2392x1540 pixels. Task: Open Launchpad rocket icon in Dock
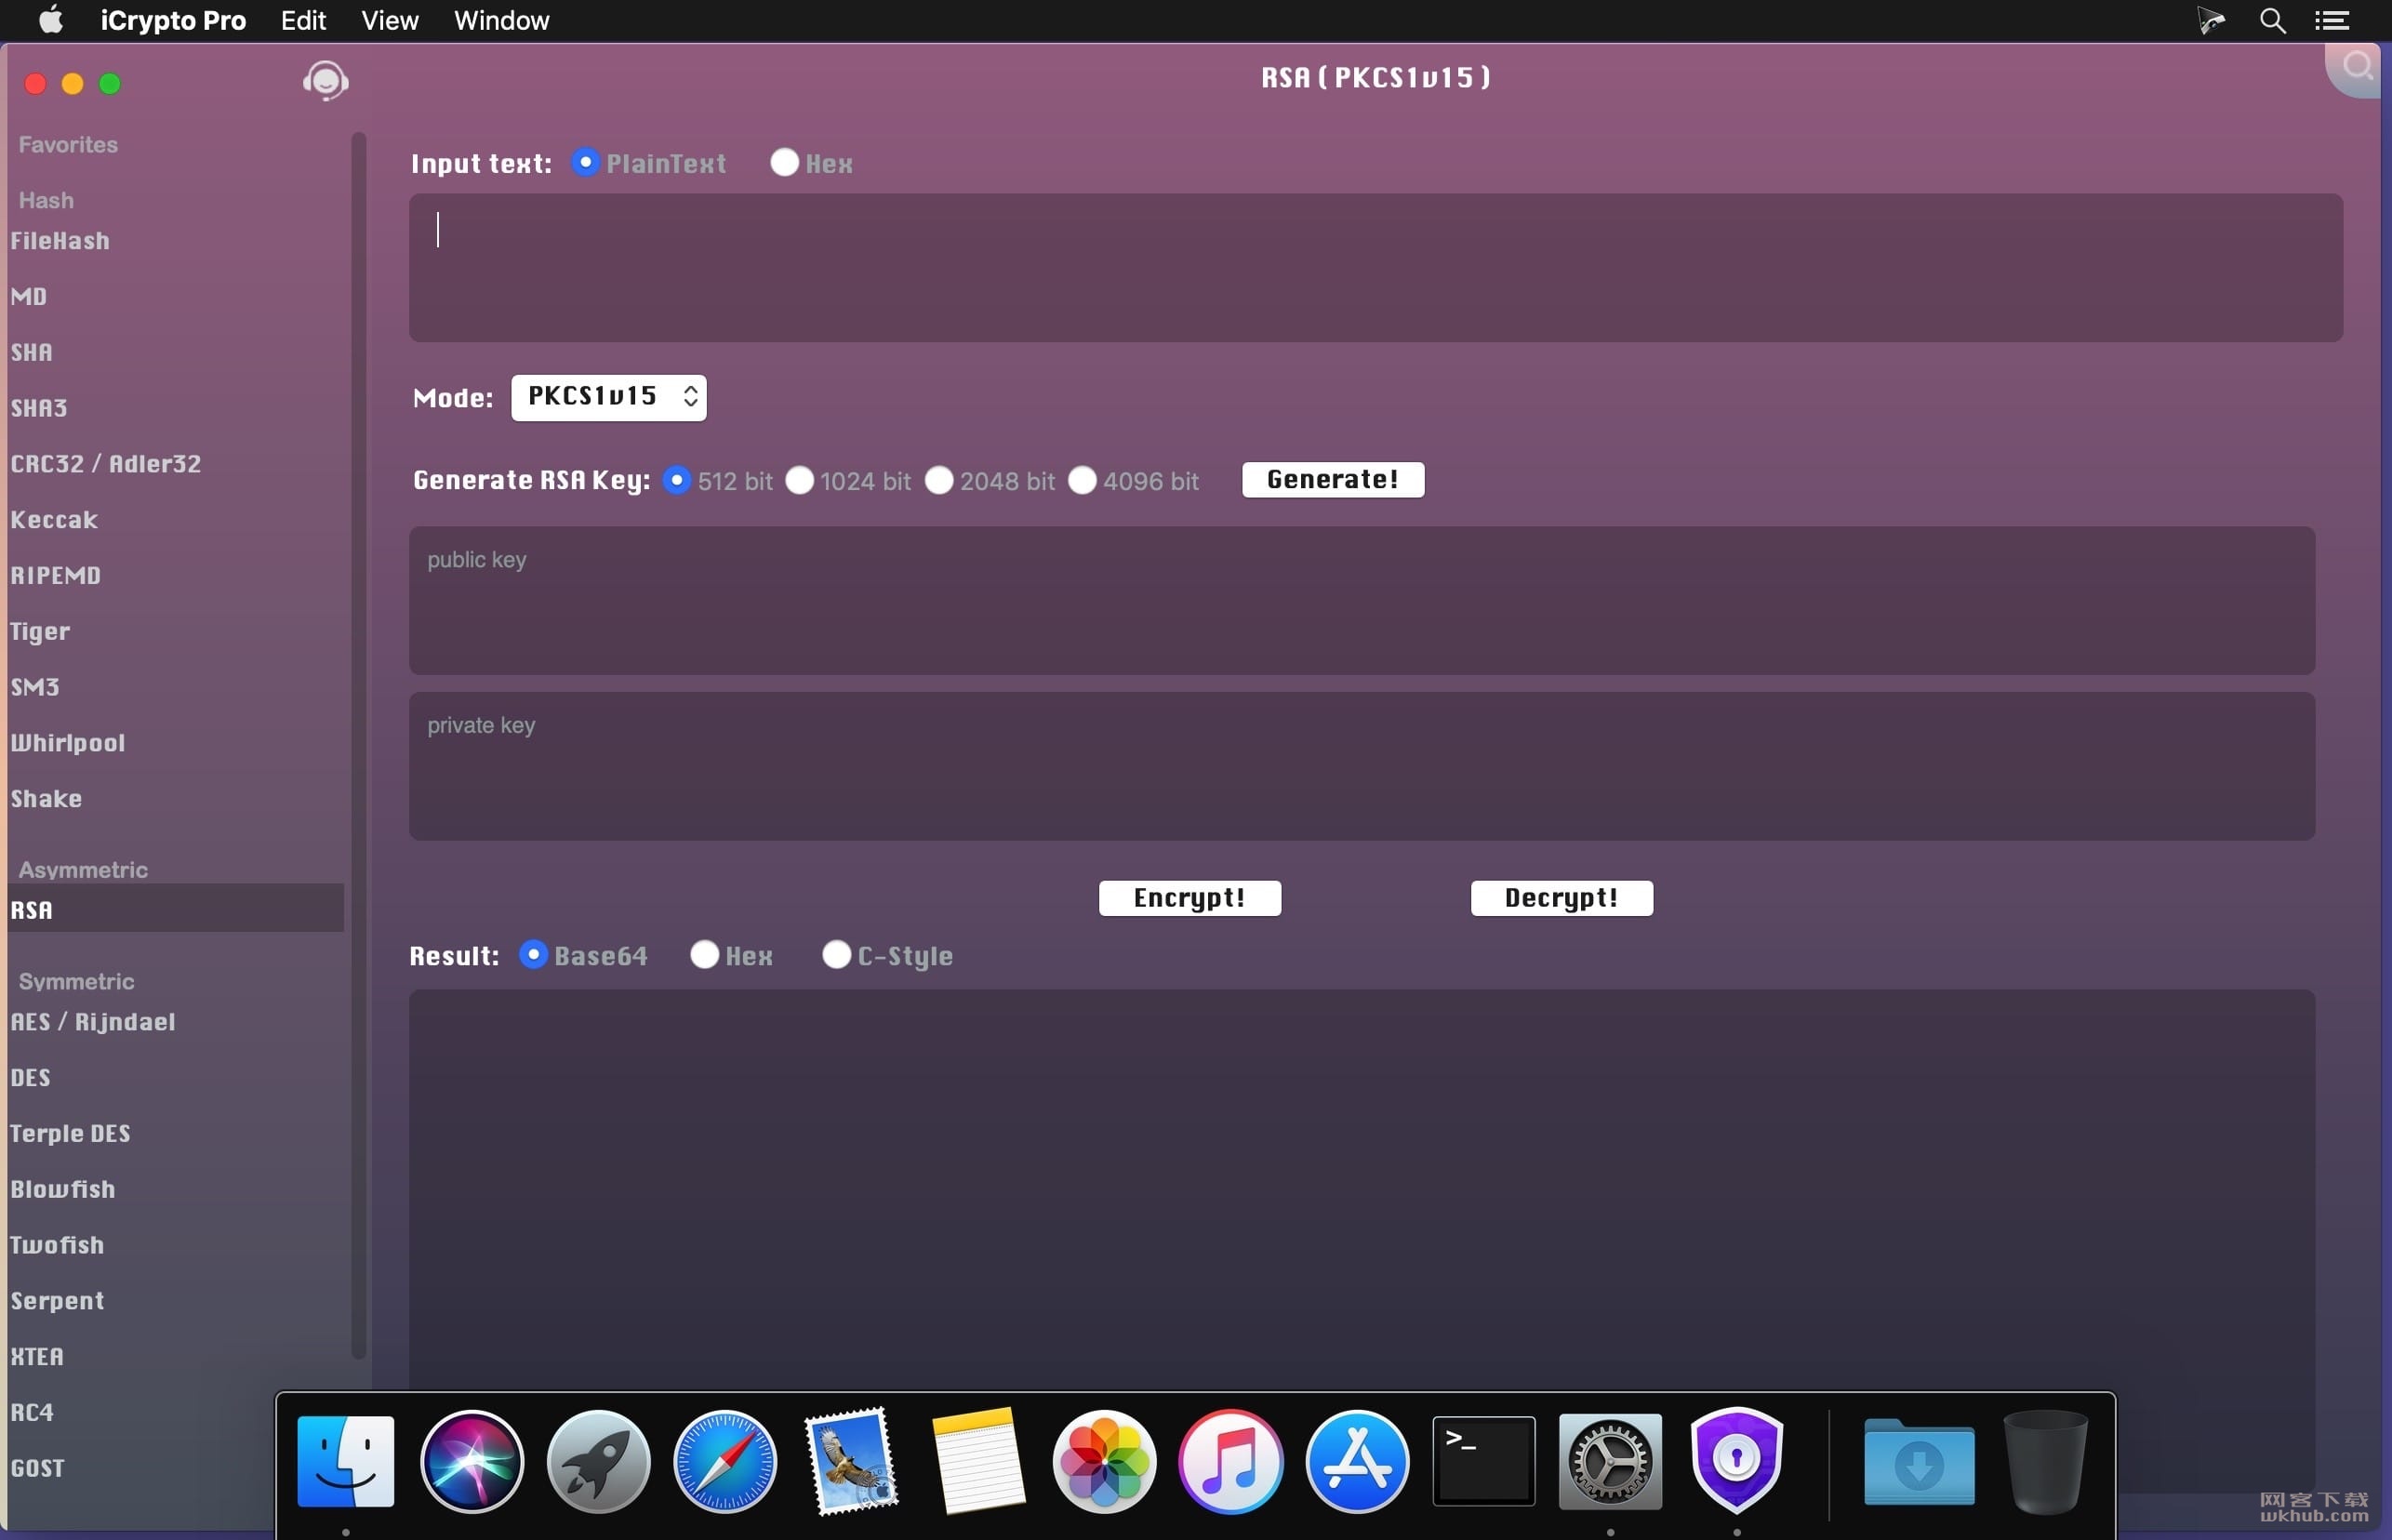point(598,1461)
